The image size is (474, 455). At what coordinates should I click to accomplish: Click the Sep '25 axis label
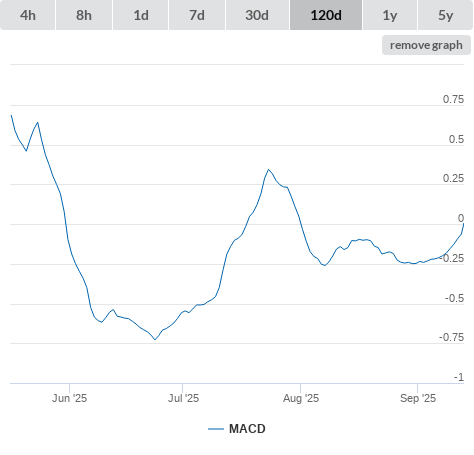(x=418, y=398)
